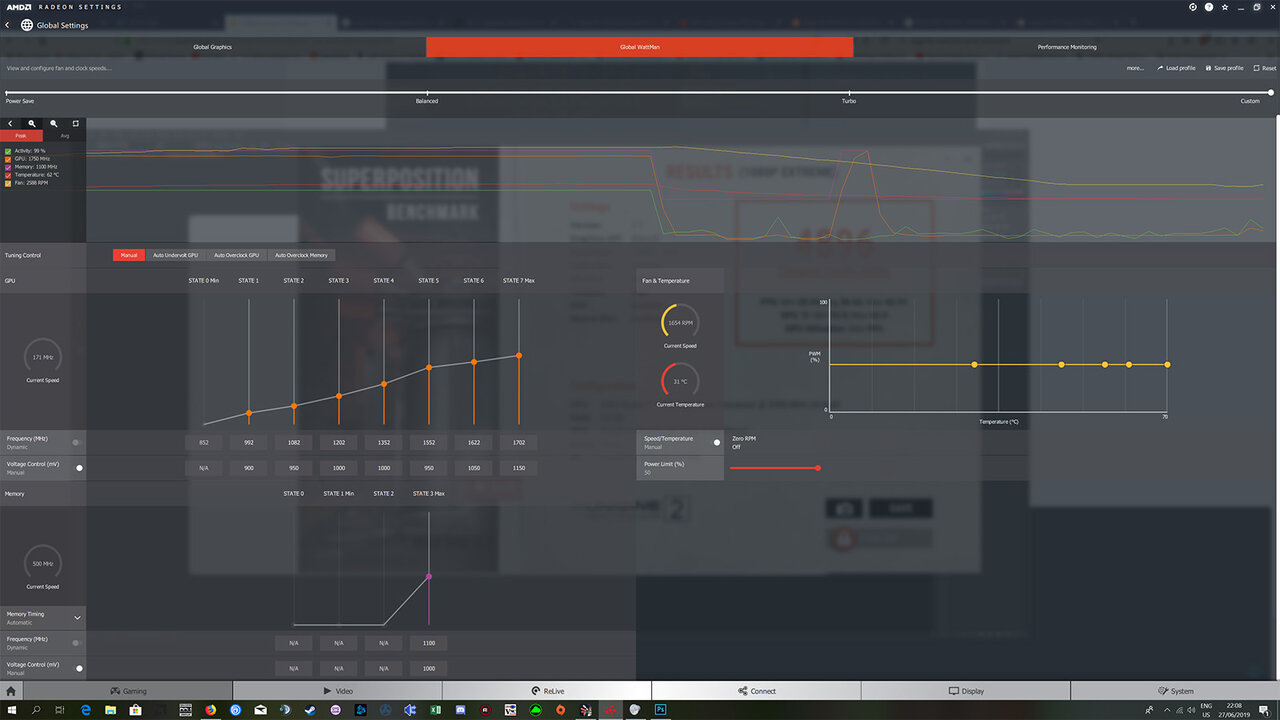Viewport: 1280px width, 720px height.
Task: Click GPU State 7 voltage field 1150
Action: point(519,468)
